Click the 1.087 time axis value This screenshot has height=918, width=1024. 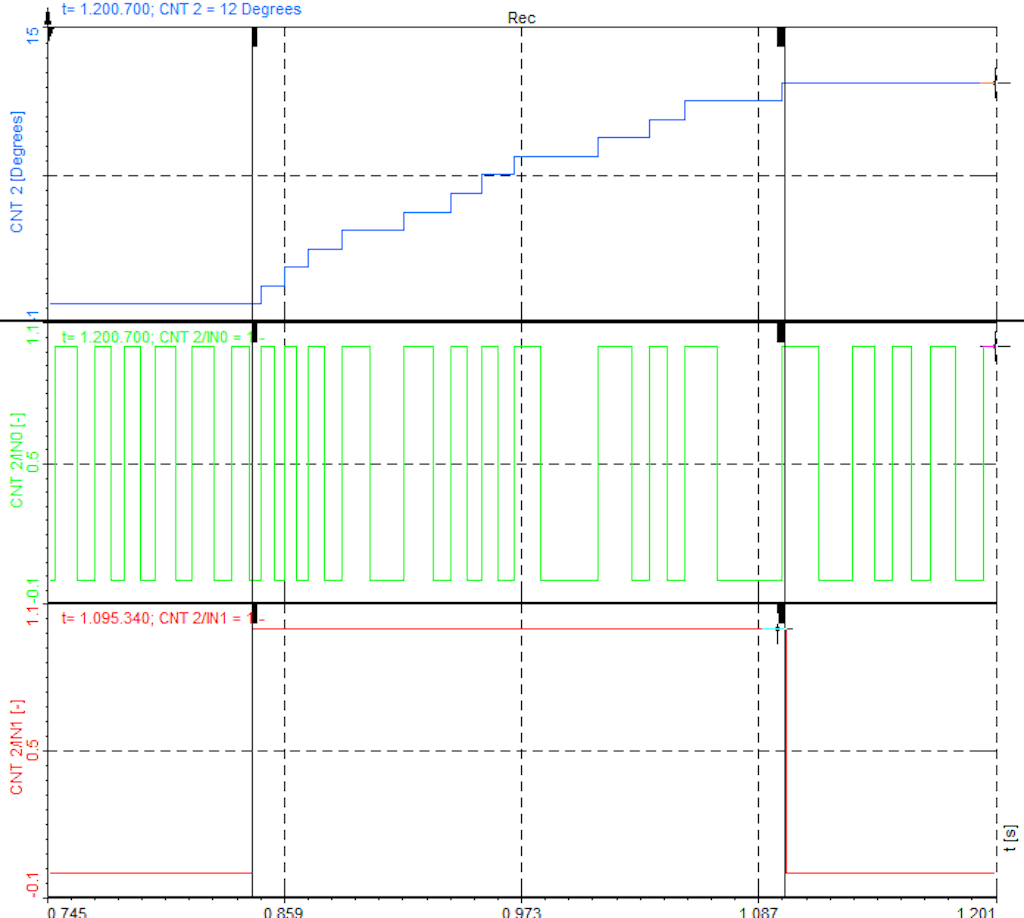pos(758,912)
